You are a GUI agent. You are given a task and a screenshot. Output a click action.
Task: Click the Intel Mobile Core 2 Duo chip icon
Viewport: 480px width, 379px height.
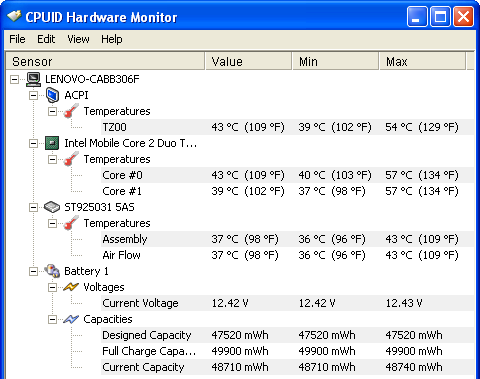(52, 143)
